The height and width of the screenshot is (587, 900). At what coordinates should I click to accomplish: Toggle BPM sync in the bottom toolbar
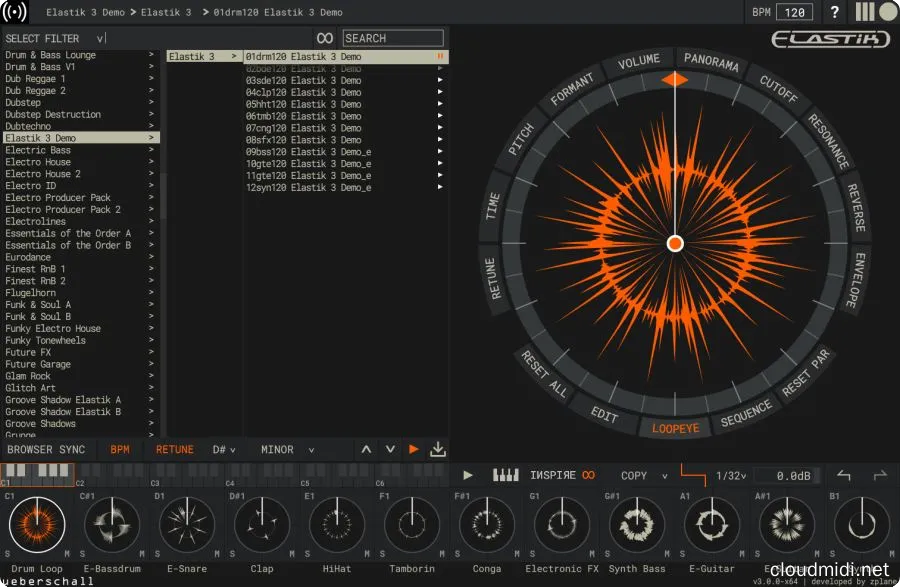[x=119, y=449]
